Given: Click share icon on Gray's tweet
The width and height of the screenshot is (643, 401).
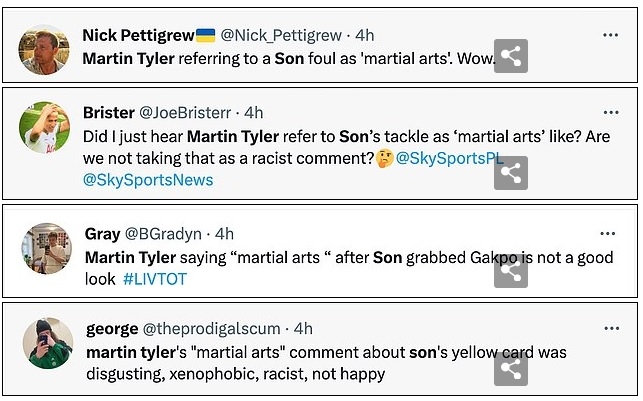Looking at the screenshot, I should (x=511, y=271).
